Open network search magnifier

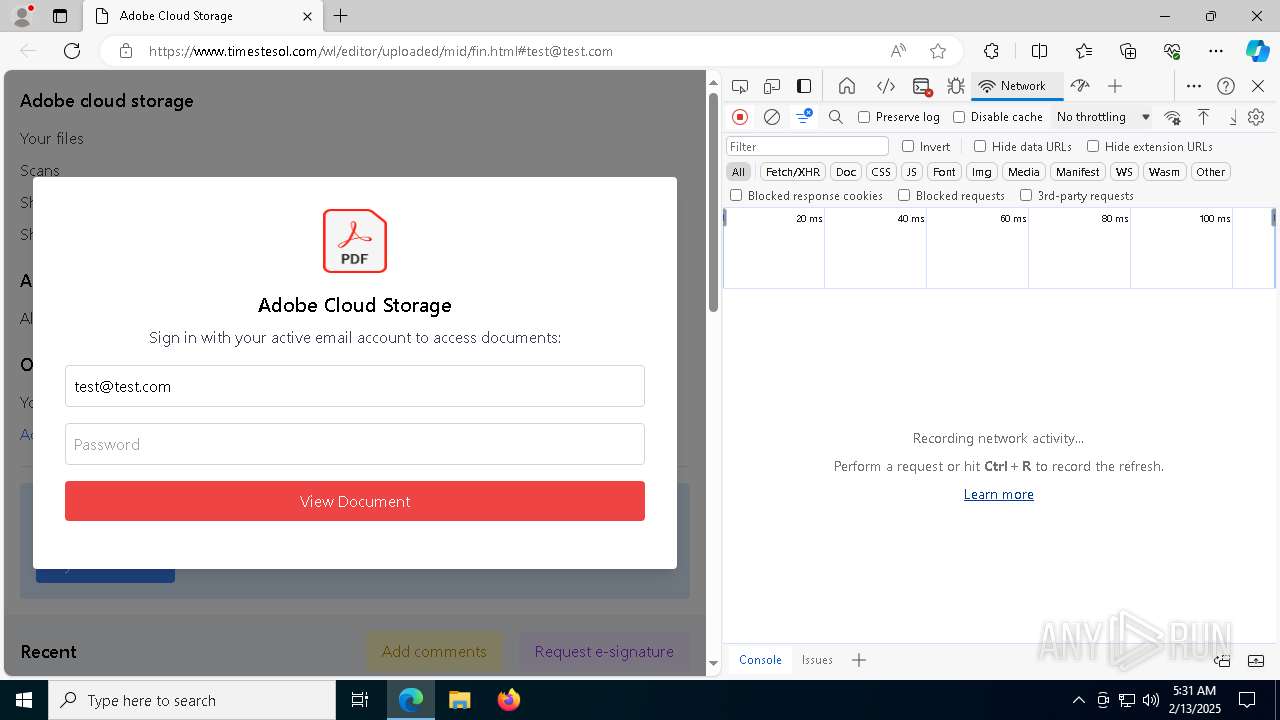tap(836, 117)
